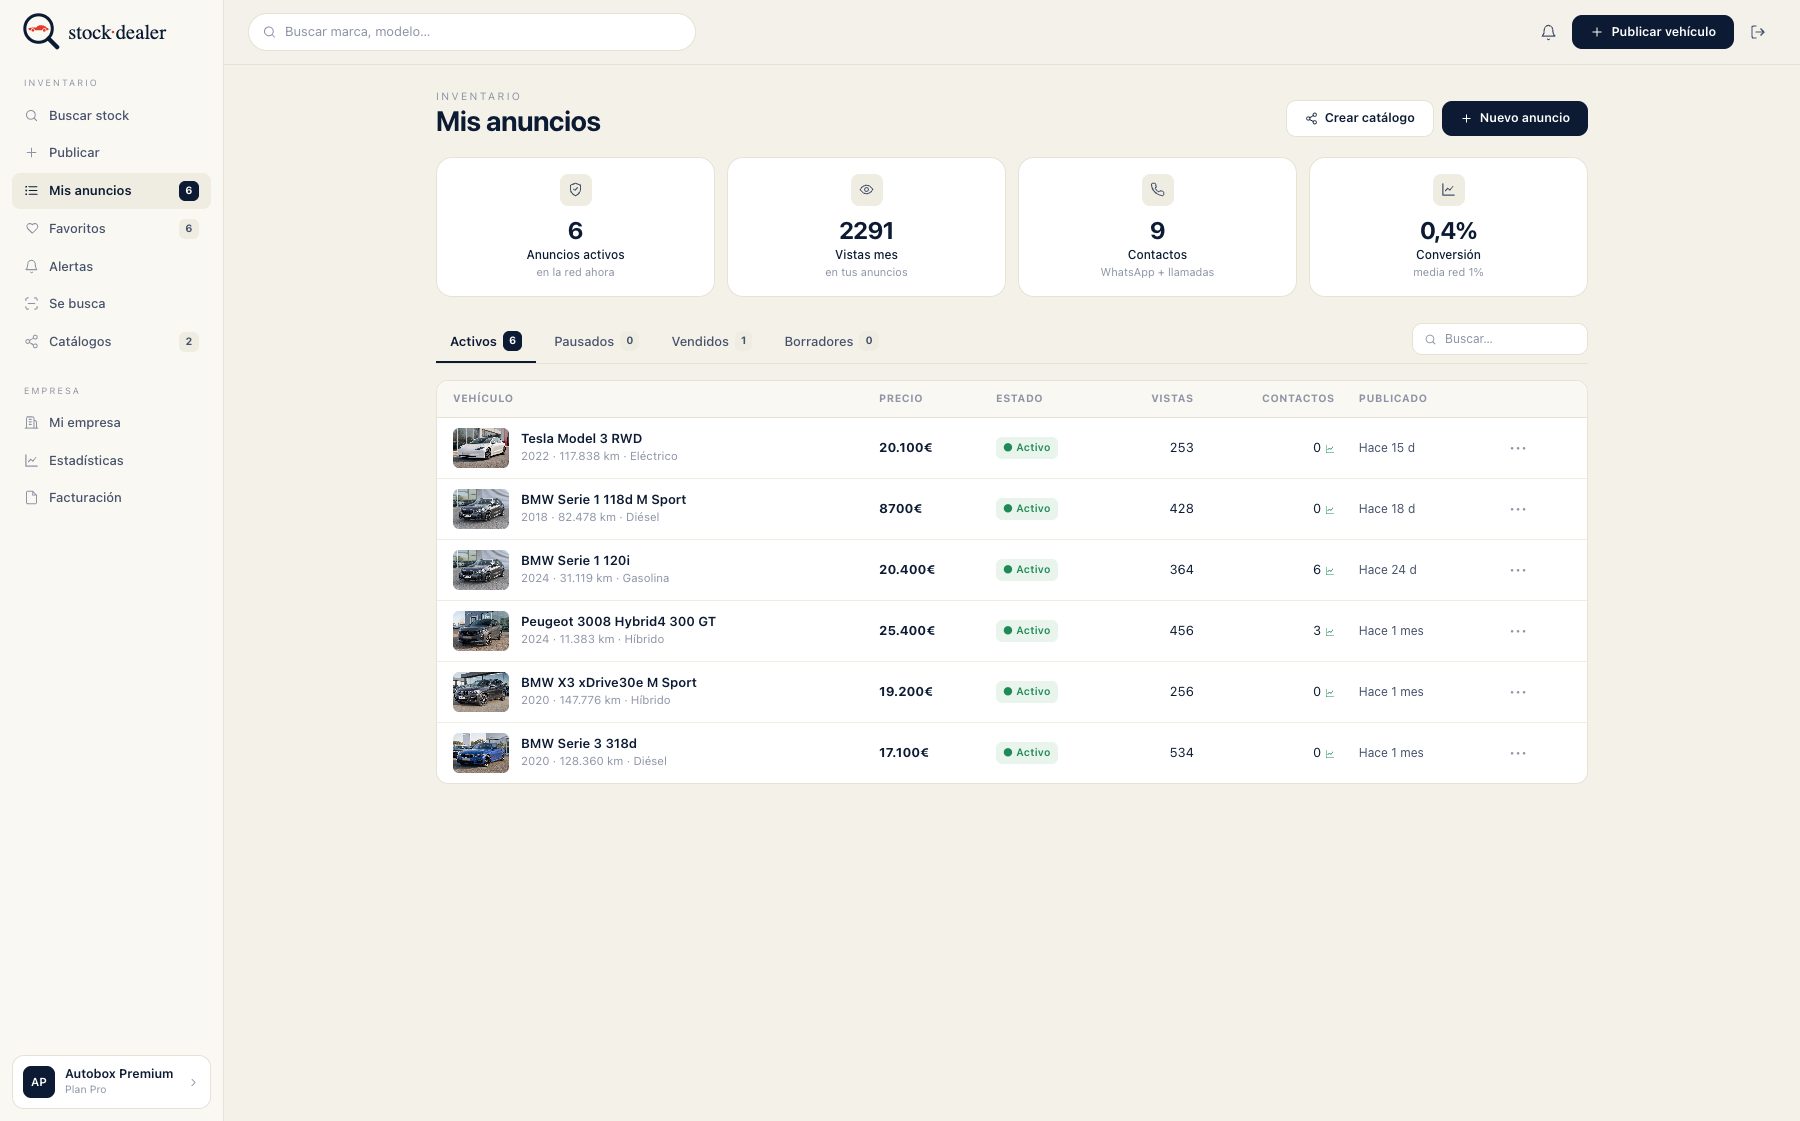Viewport: 1800px width, 1121px height.
Task: Switch to the Pausados tab
Action: pos(595,341)
